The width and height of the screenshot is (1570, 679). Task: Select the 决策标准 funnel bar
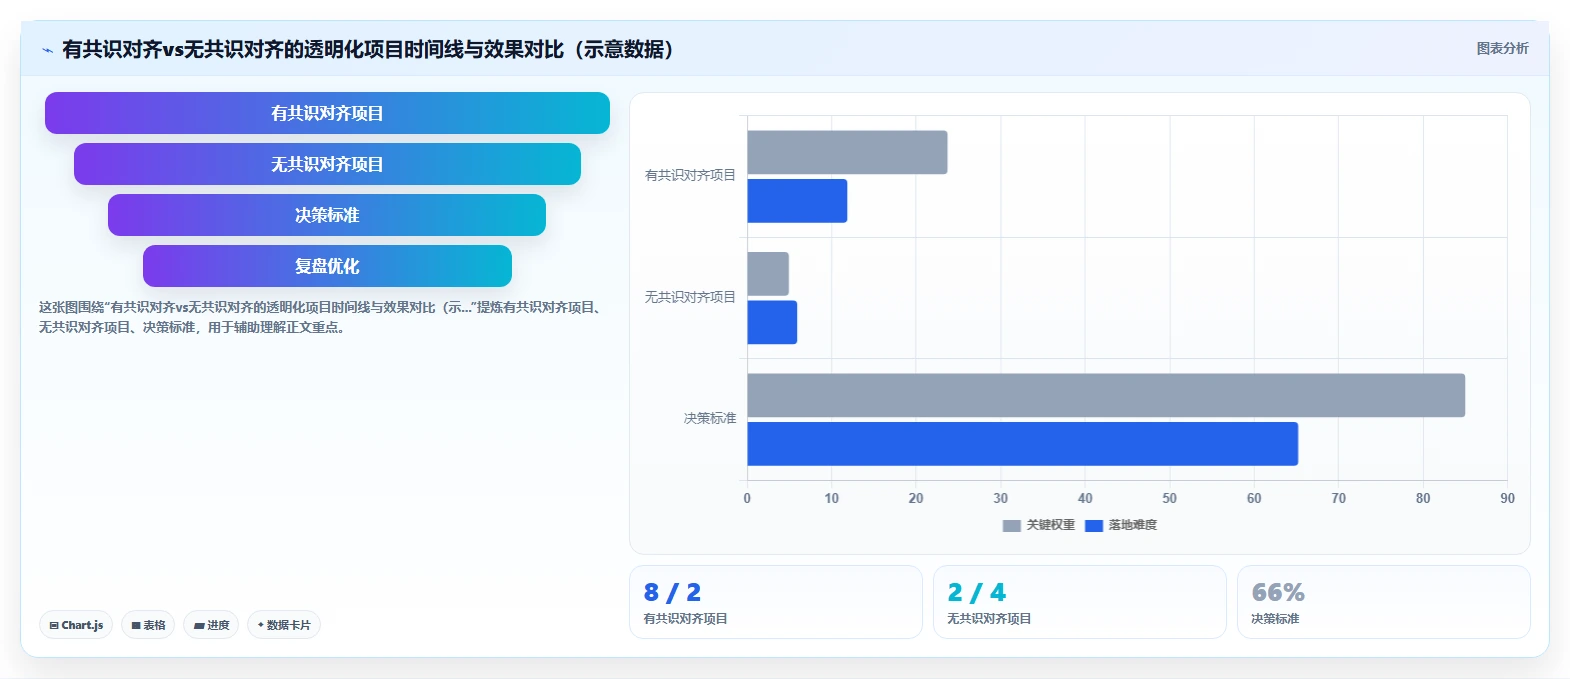pos(327,215)
